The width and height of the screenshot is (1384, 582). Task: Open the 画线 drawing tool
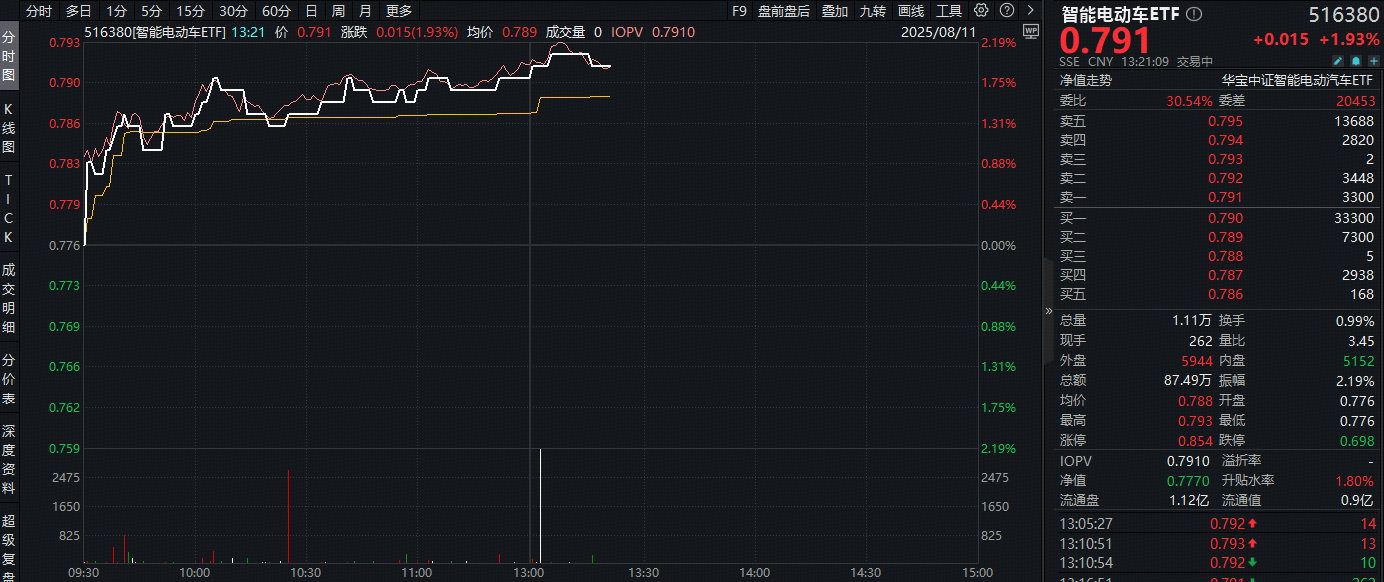[910, 11]
